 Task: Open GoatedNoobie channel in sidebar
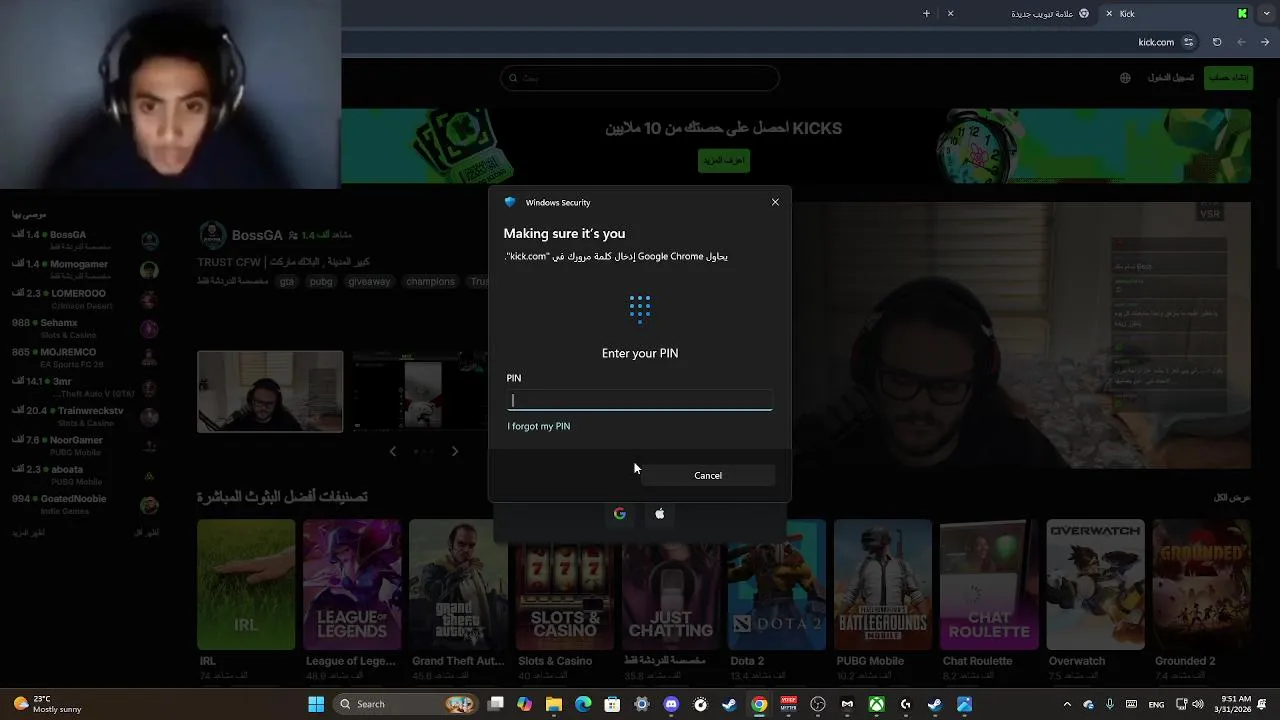click(x=85, y=504)
